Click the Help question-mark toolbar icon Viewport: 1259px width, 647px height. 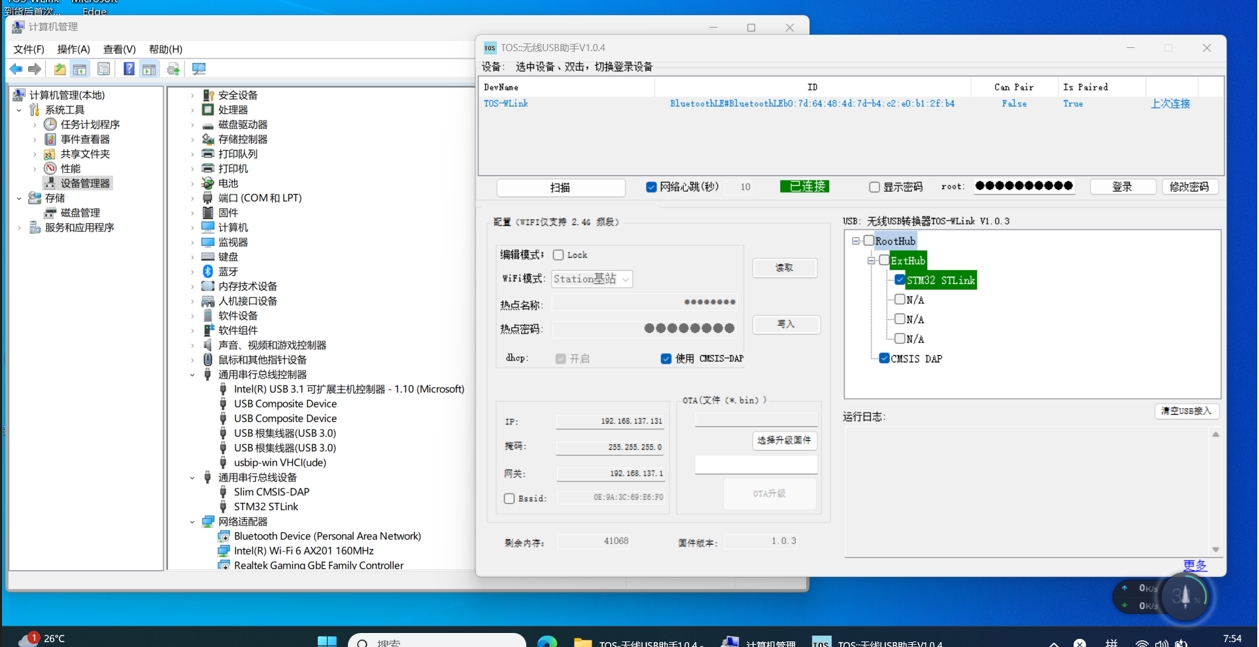[x=129, y=69]
